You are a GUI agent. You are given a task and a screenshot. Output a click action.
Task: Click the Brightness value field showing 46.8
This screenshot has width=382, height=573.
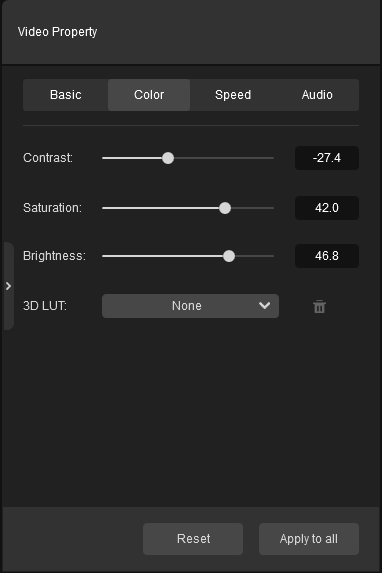coord(327,256)
